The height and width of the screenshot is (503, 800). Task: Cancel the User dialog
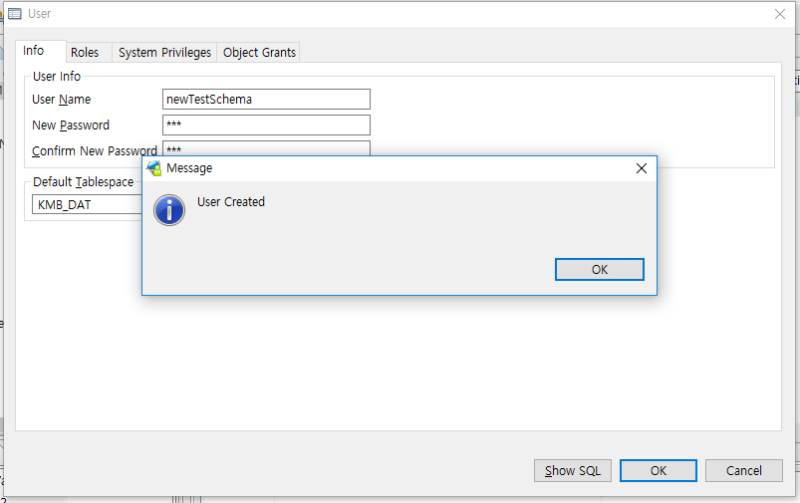pyautogui.click(x=744, y=470)
